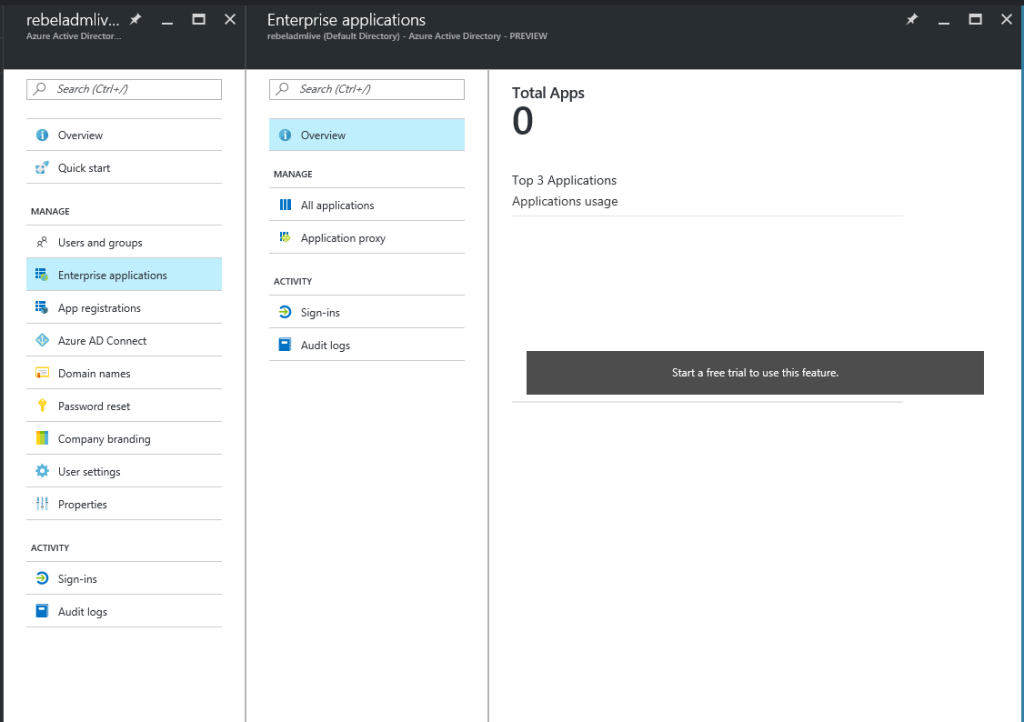Select the Domain names icon
The image size is (1024, 722).
click(40, 372)
